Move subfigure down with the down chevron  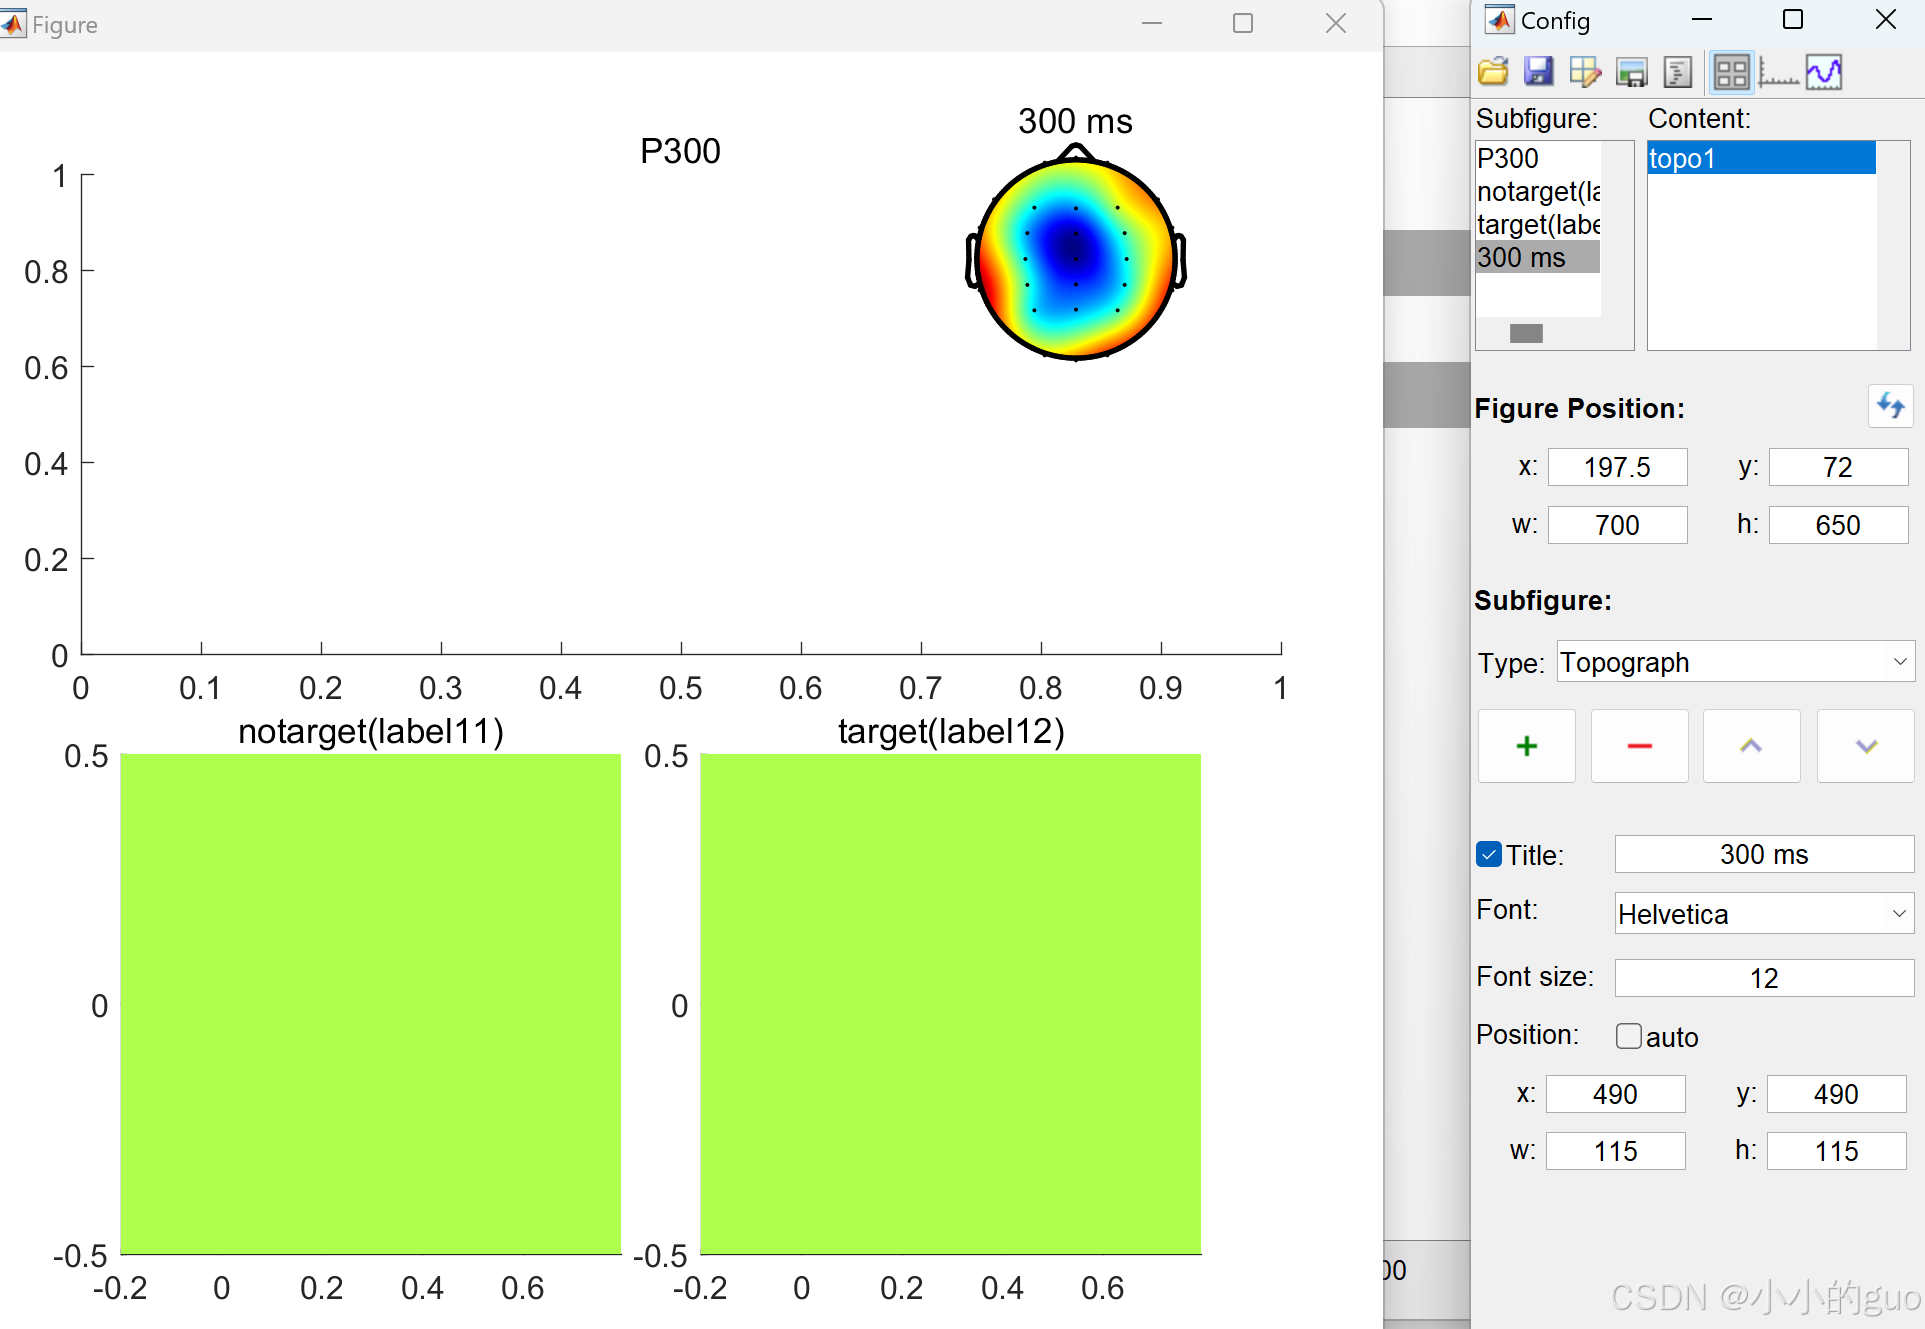coord(1866,746)
